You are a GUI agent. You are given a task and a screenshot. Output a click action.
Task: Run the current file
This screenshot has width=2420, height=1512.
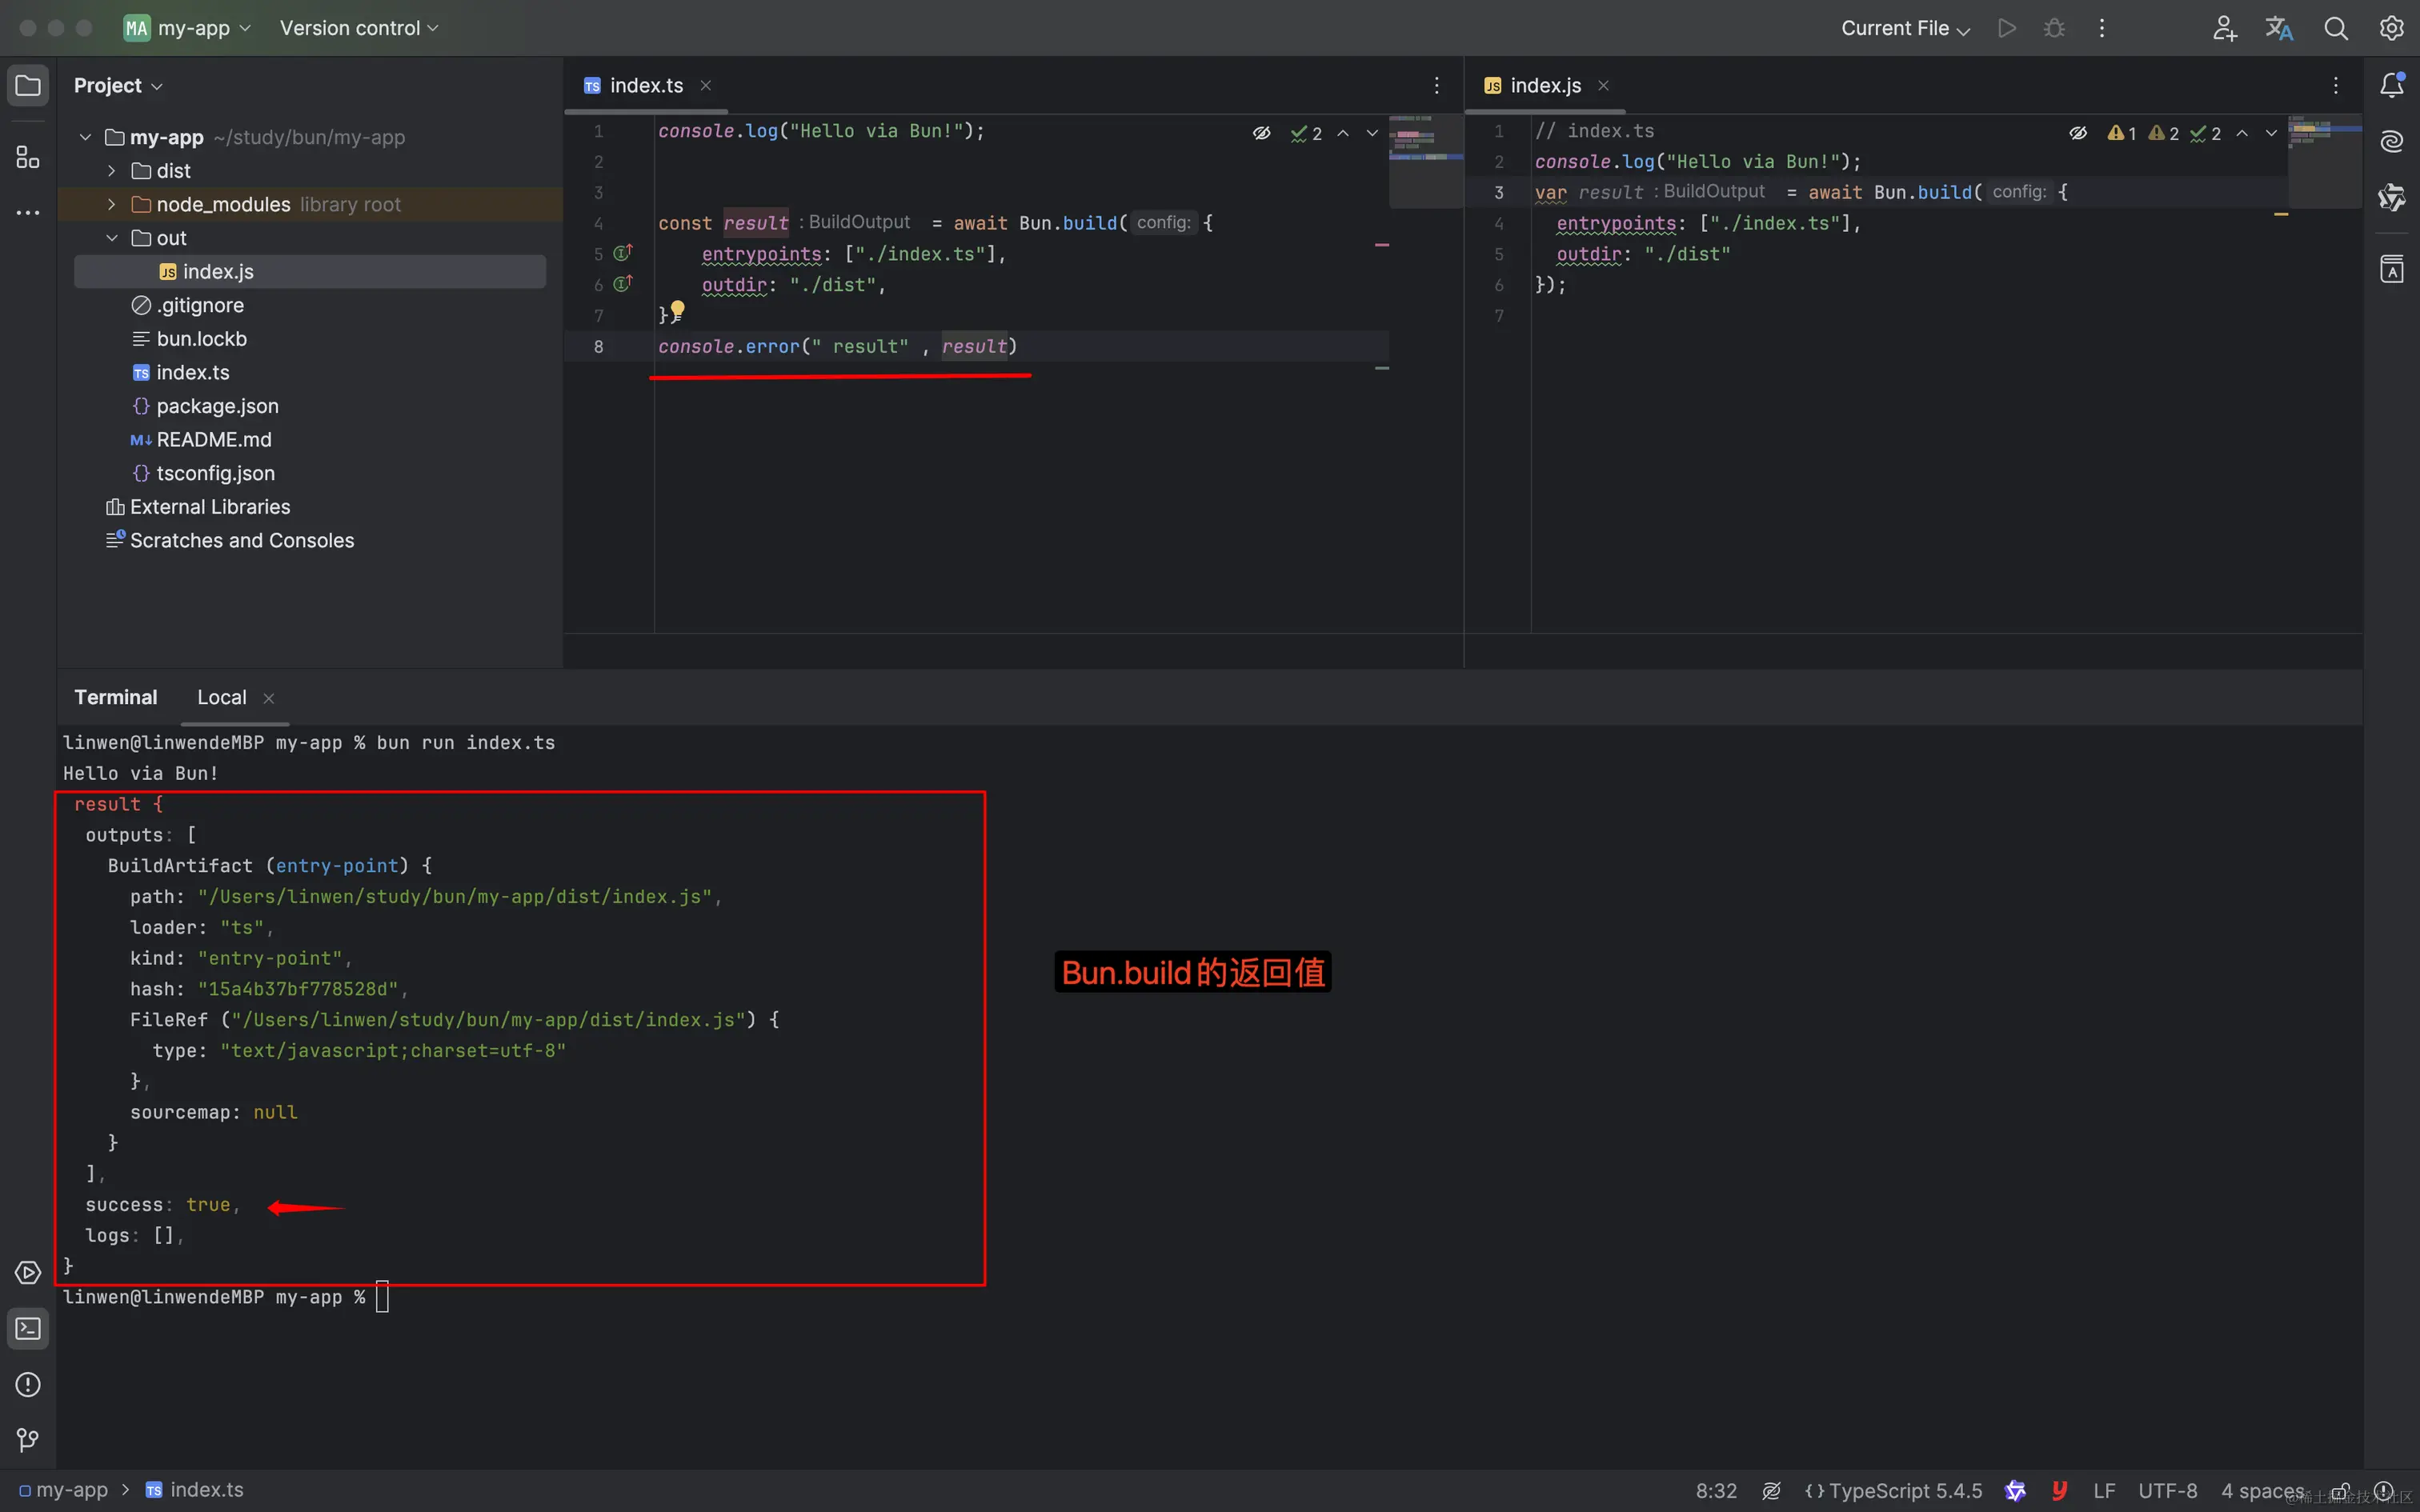click(2006, 28)
